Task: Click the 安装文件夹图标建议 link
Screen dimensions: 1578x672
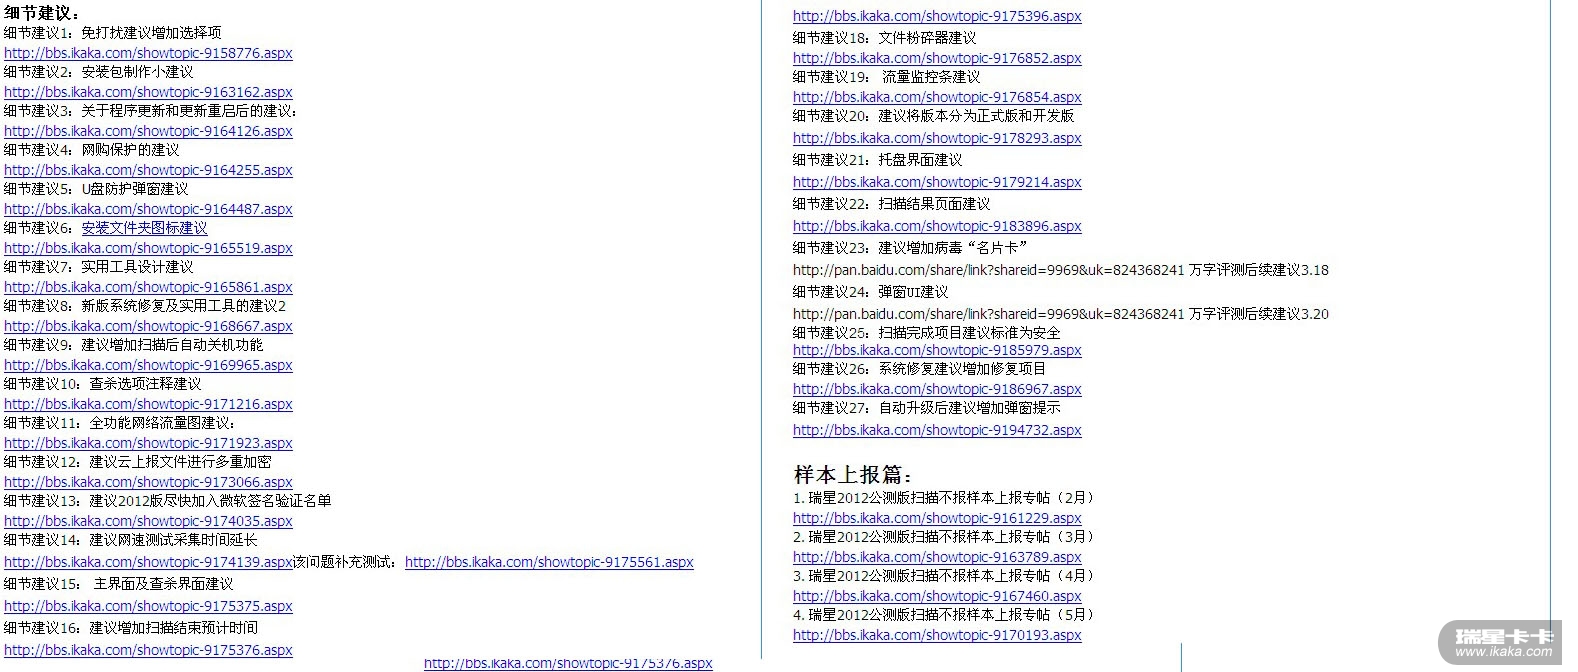Action: click(x=145, y=228)
